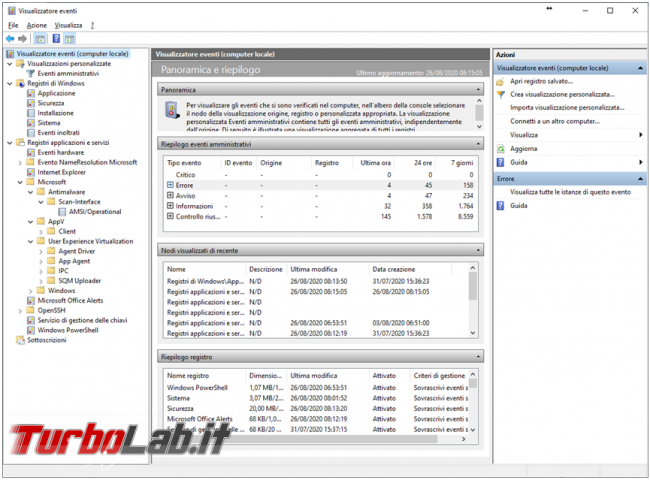Click the AMSI/Operational log icon
This screenshot has height=480, width=650.
(x=62, y=211)
